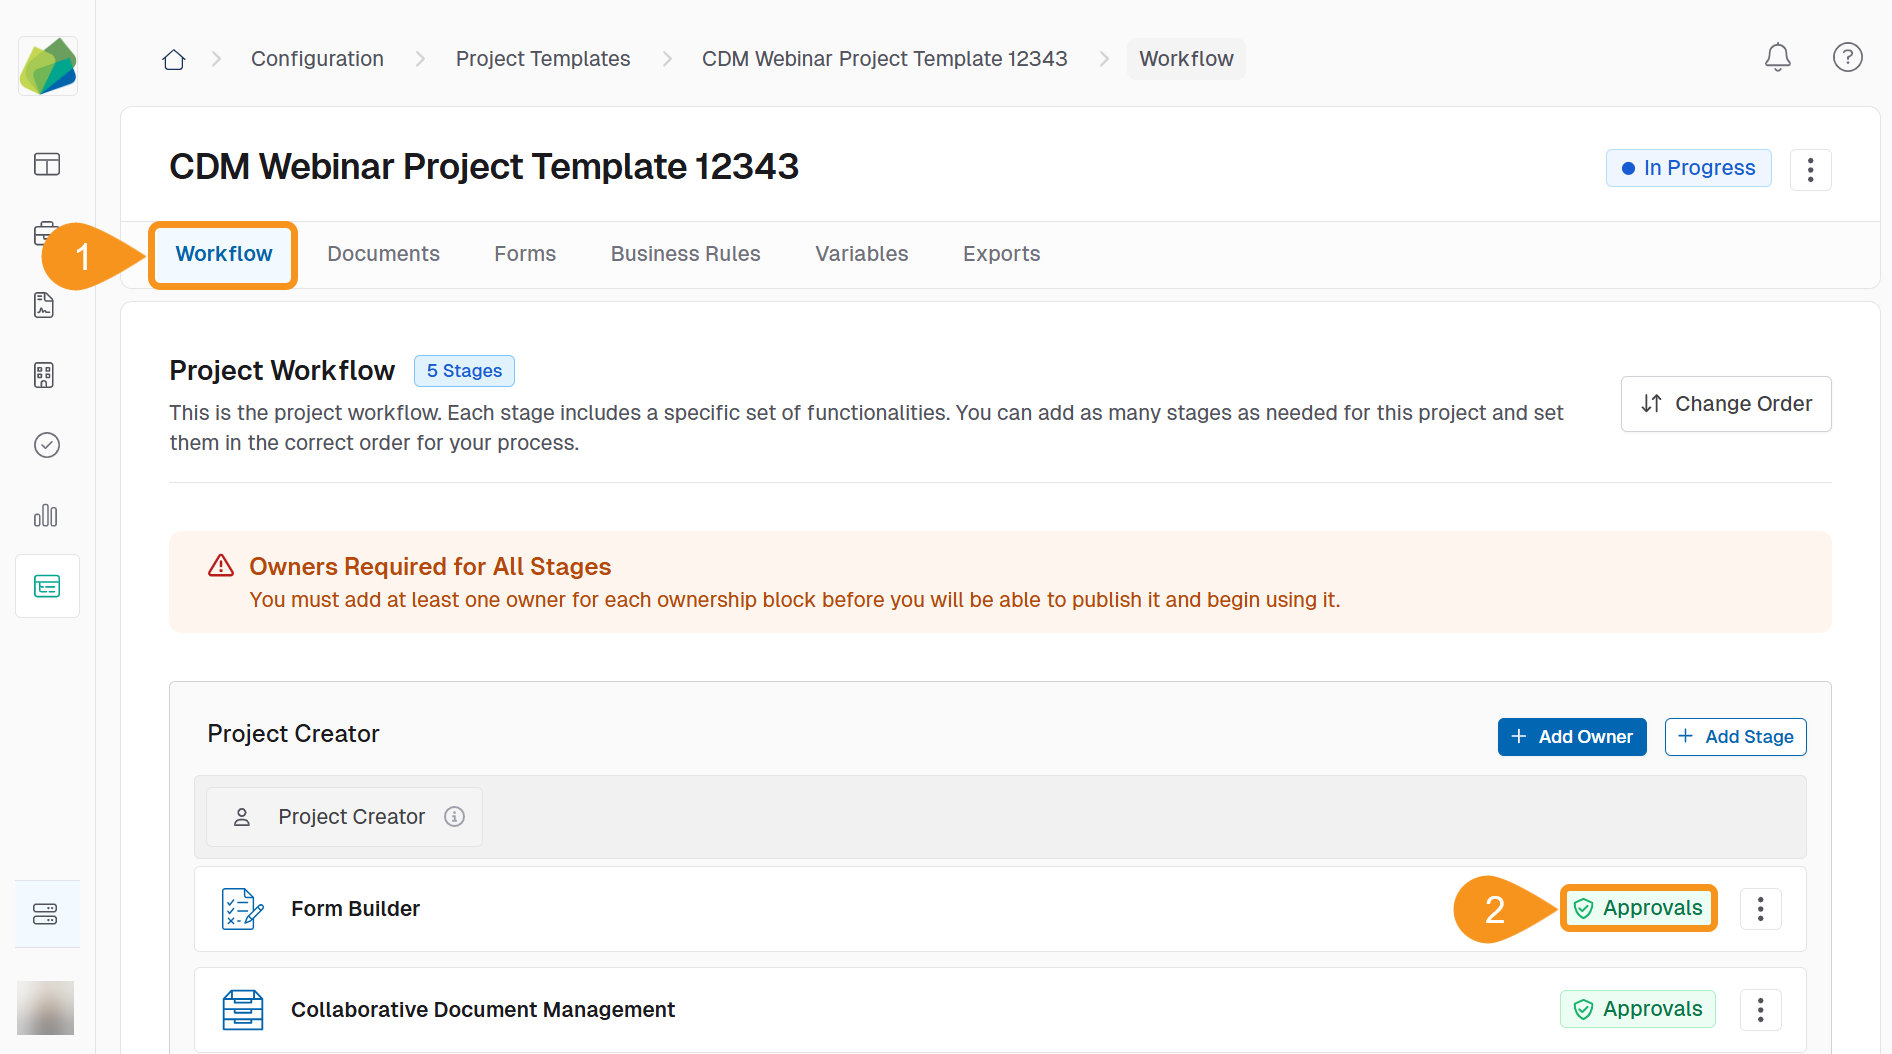Click the server icon at the sidebar bottom
Viewport: 1892px width, 1054px height.
coord(46,913)
